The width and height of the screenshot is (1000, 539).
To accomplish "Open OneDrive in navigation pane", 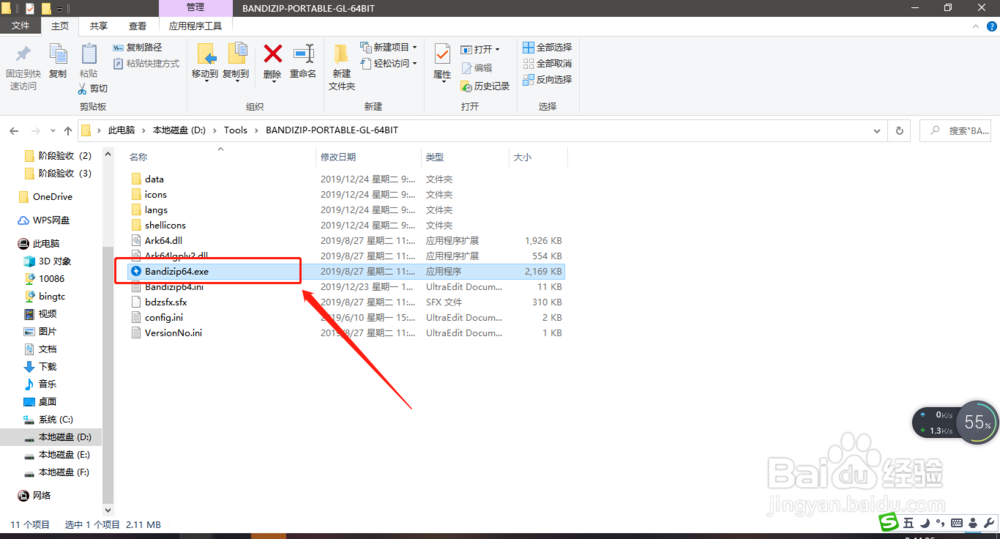I will (x=45, y=196).
